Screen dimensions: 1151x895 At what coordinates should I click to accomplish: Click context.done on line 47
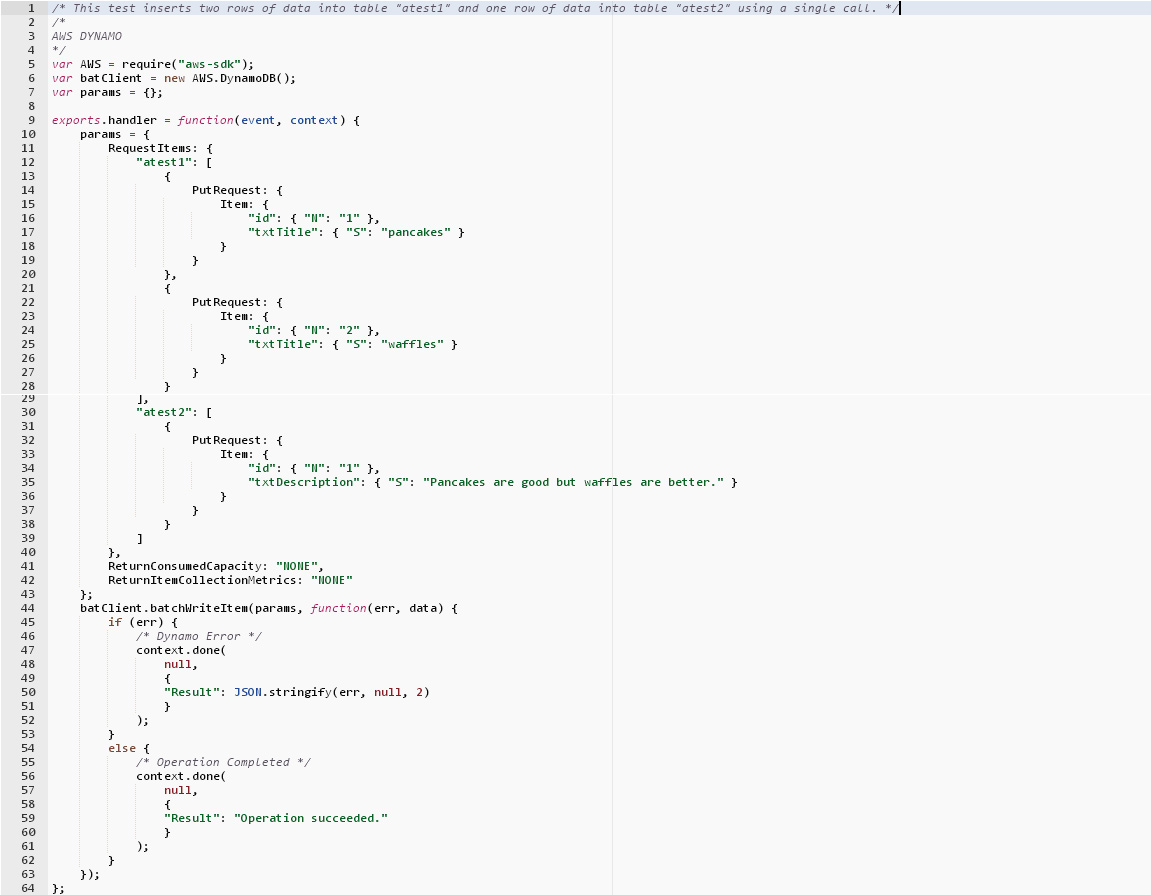[178, 650]
